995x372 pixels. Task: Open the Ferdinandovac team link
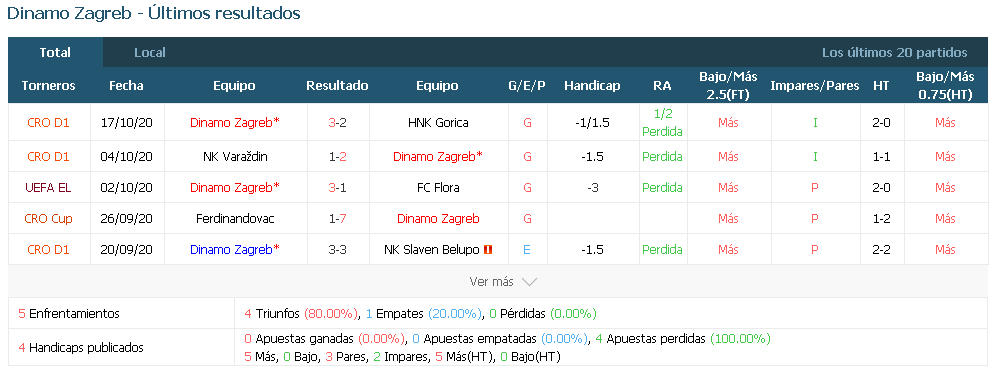click(235, 218)
